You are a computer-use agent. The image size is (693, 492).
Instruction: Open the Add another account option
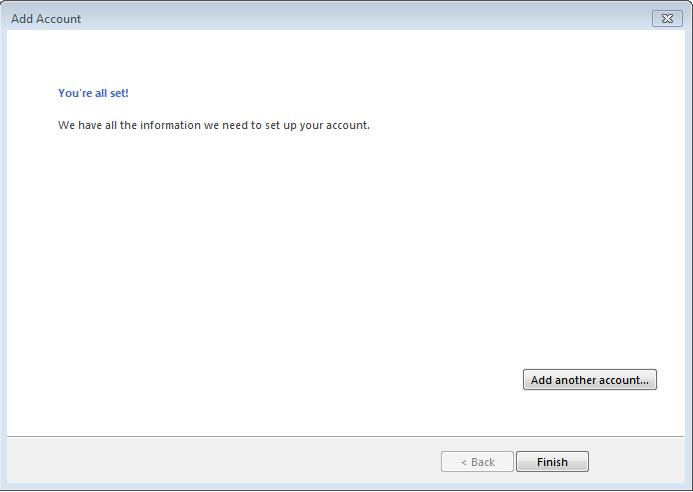pyautogui.click(x=589, y=380)
